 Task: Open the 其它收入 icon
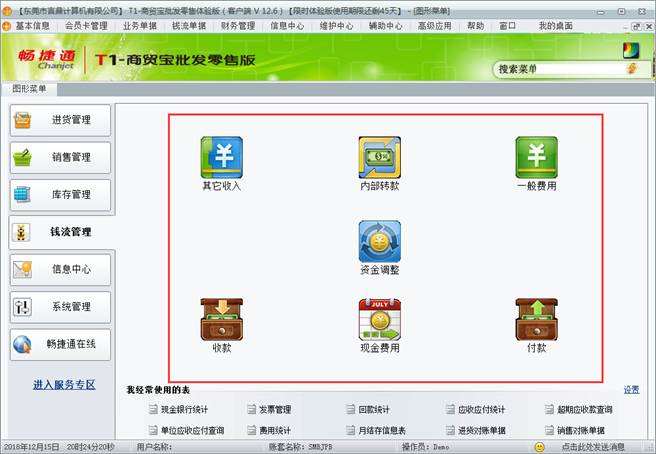221,158
